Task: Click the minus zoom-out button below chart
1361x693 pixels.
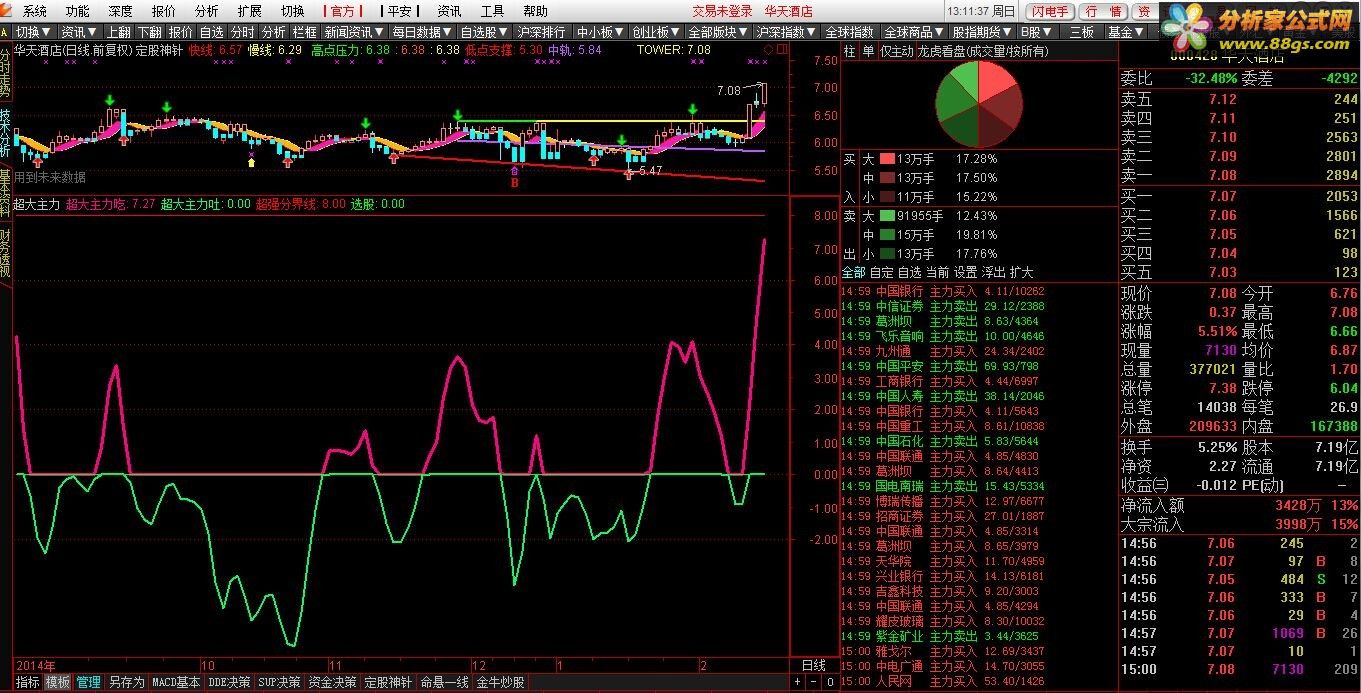Action: point(812,683)
